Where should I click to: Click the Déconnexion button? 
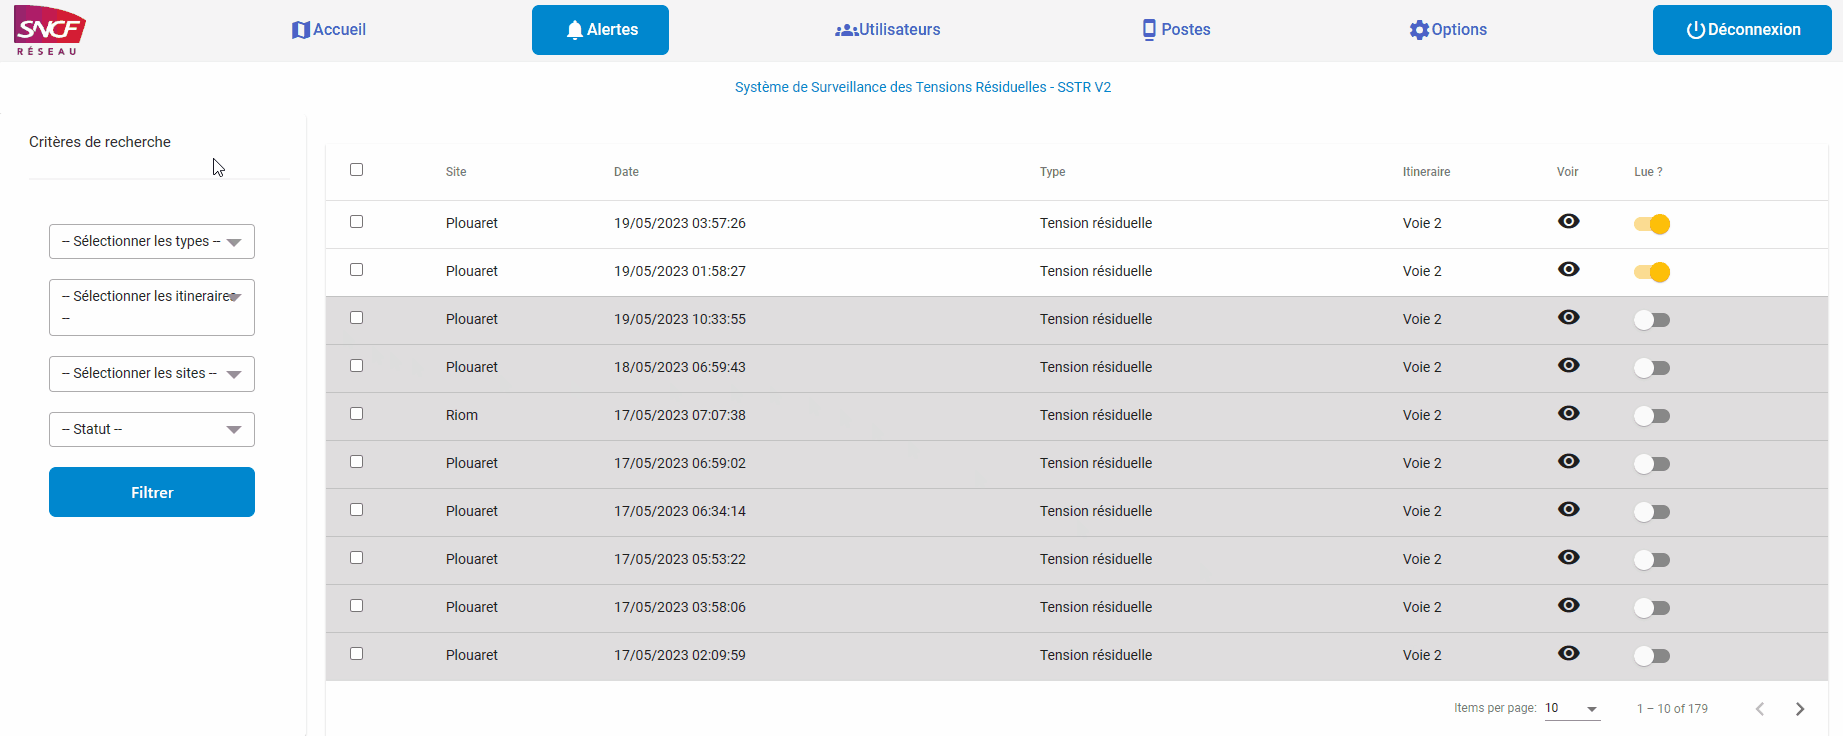click(x=1742, y=30)
